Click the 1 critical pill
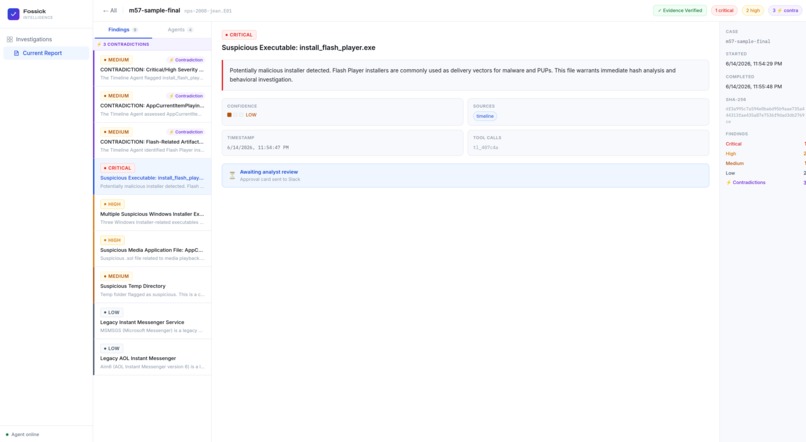Image resolution: width=806 pixels, height=442 pixels. [x=724, y=10]
